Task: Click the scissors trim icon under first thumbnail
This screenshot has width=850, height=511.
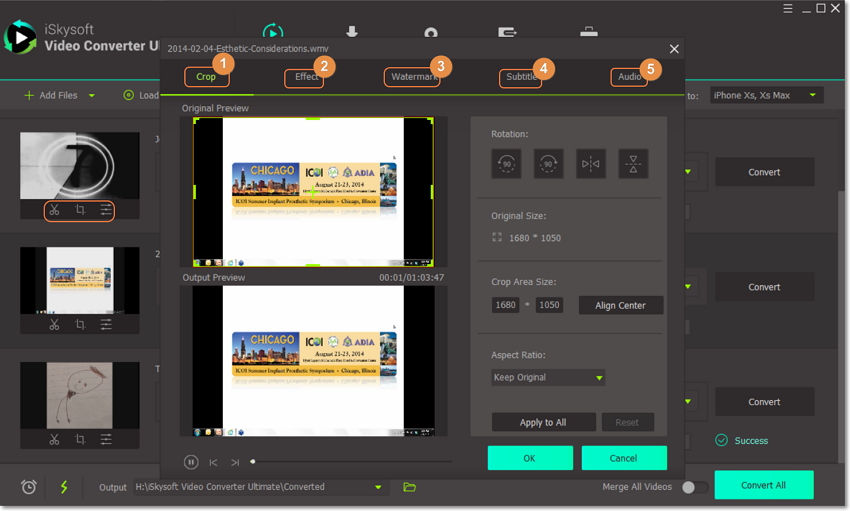Action: [x=54, y=210]
